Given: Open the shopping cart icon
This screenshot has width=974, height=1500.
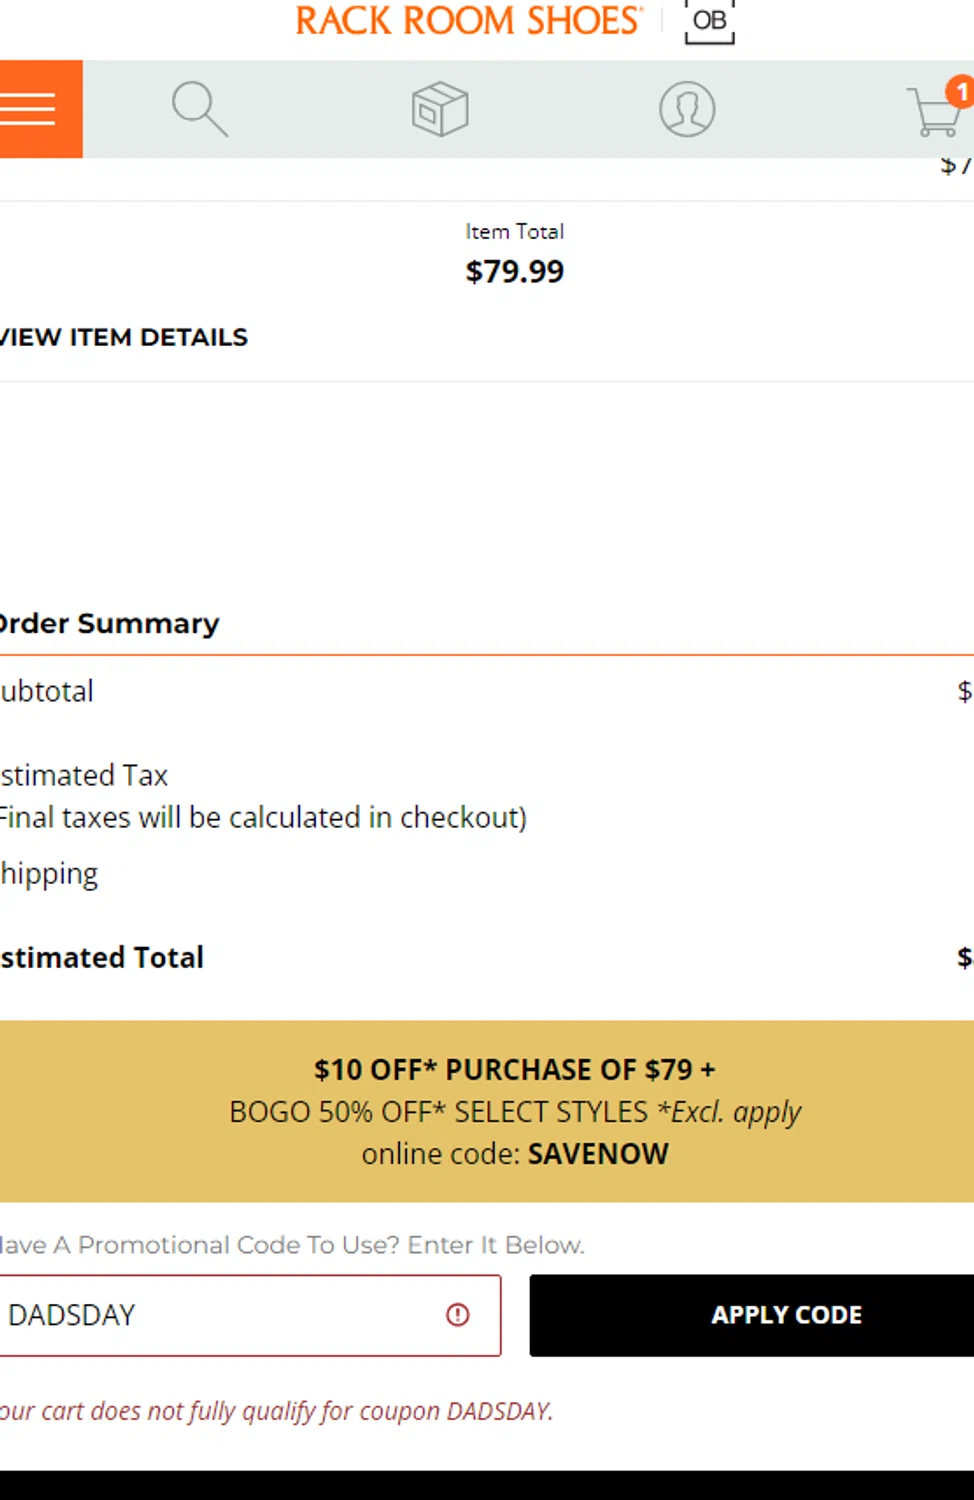Looking at the screenshot, I should coord(935,112).
